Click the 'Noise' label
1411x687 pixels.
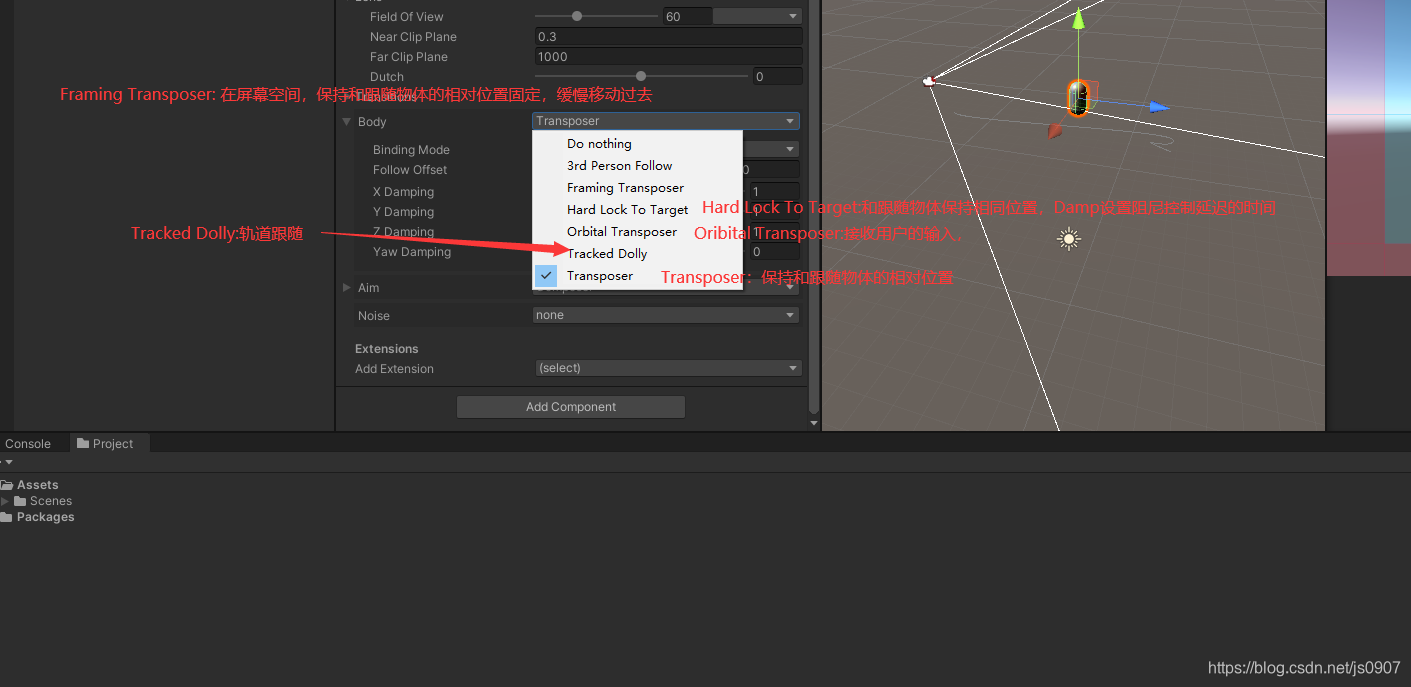374,316
